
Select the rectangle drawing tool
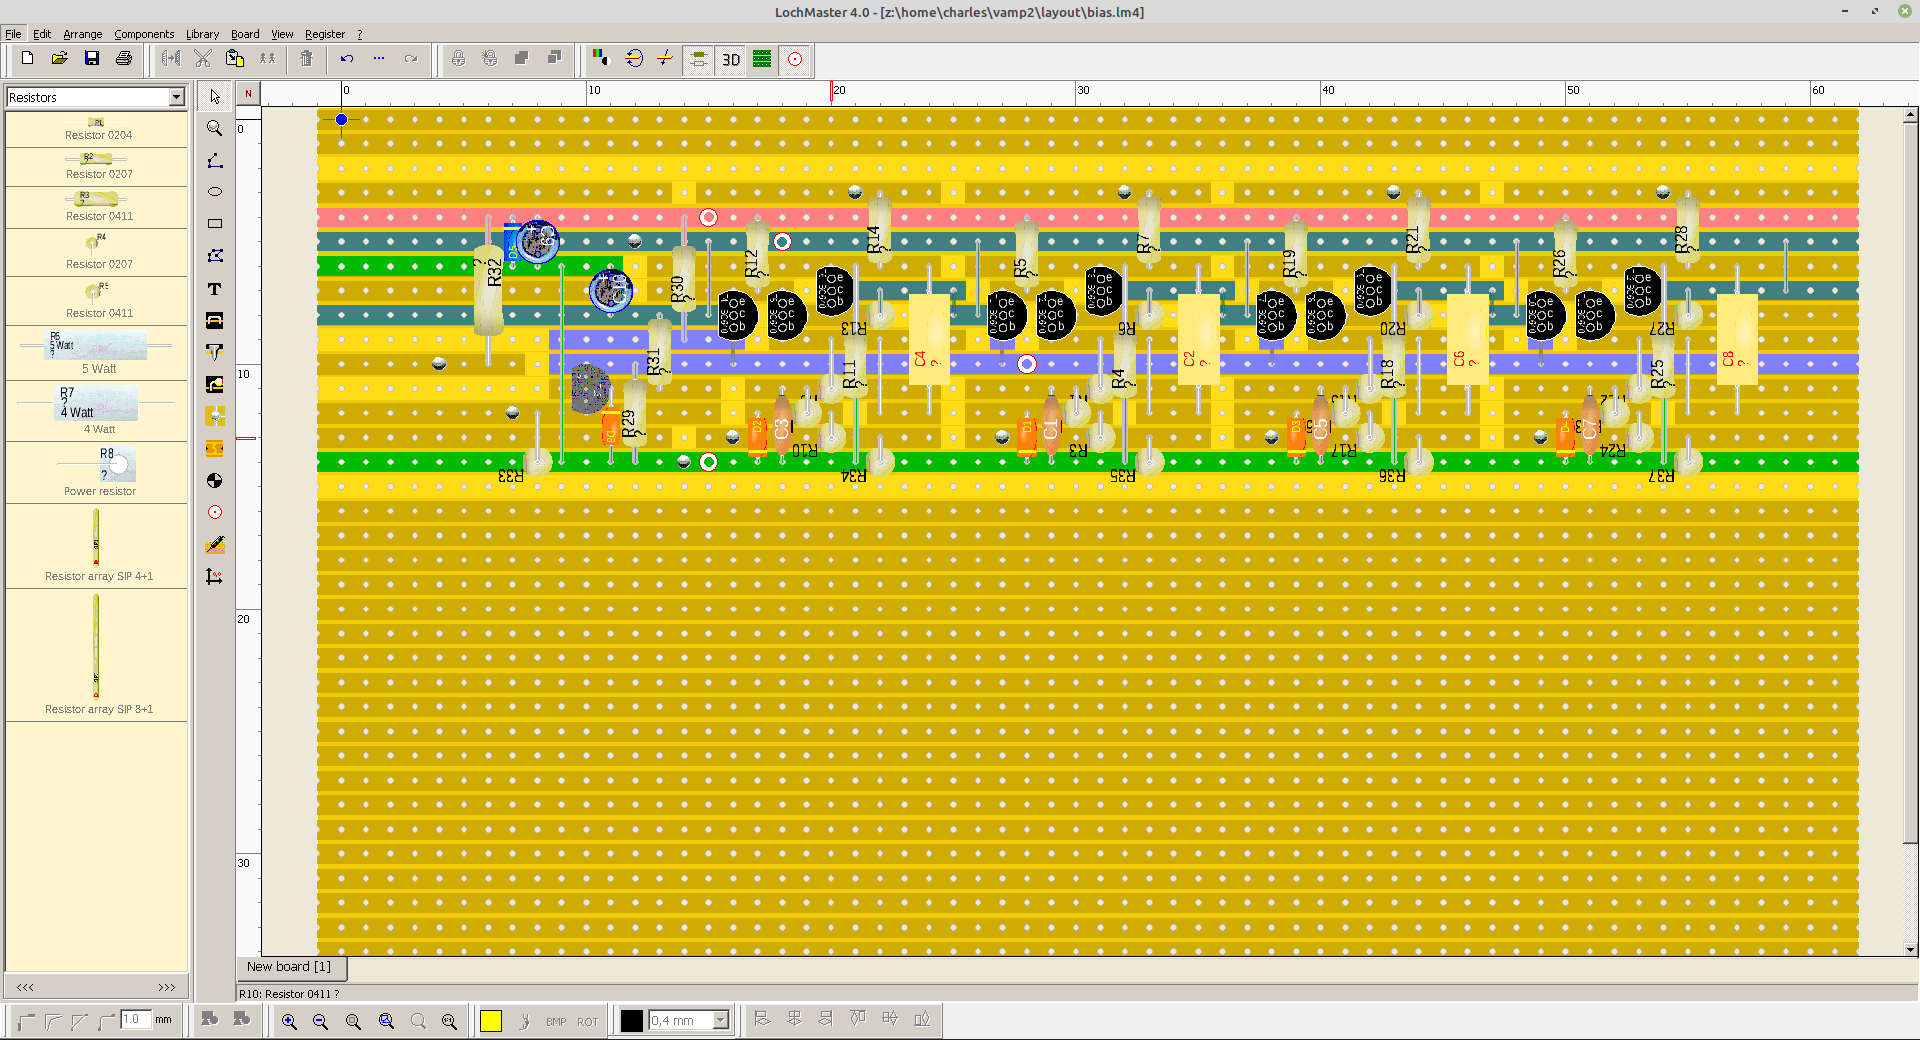click(215, 224)
